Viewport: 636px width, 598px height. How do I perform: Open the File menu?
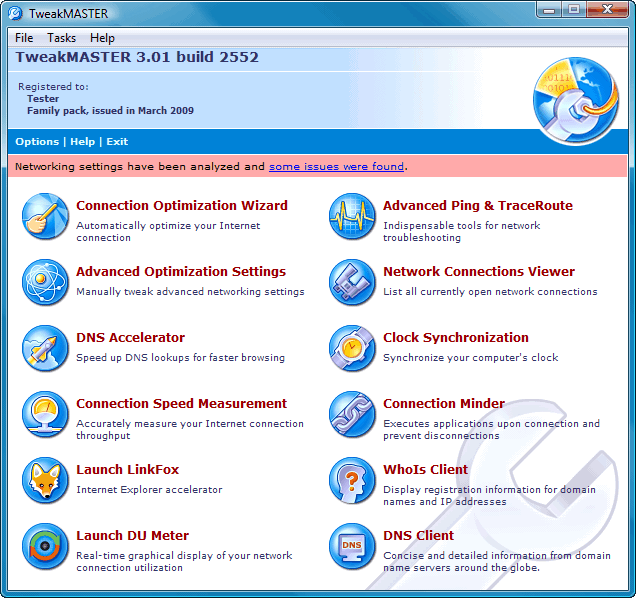click(24, 38)
